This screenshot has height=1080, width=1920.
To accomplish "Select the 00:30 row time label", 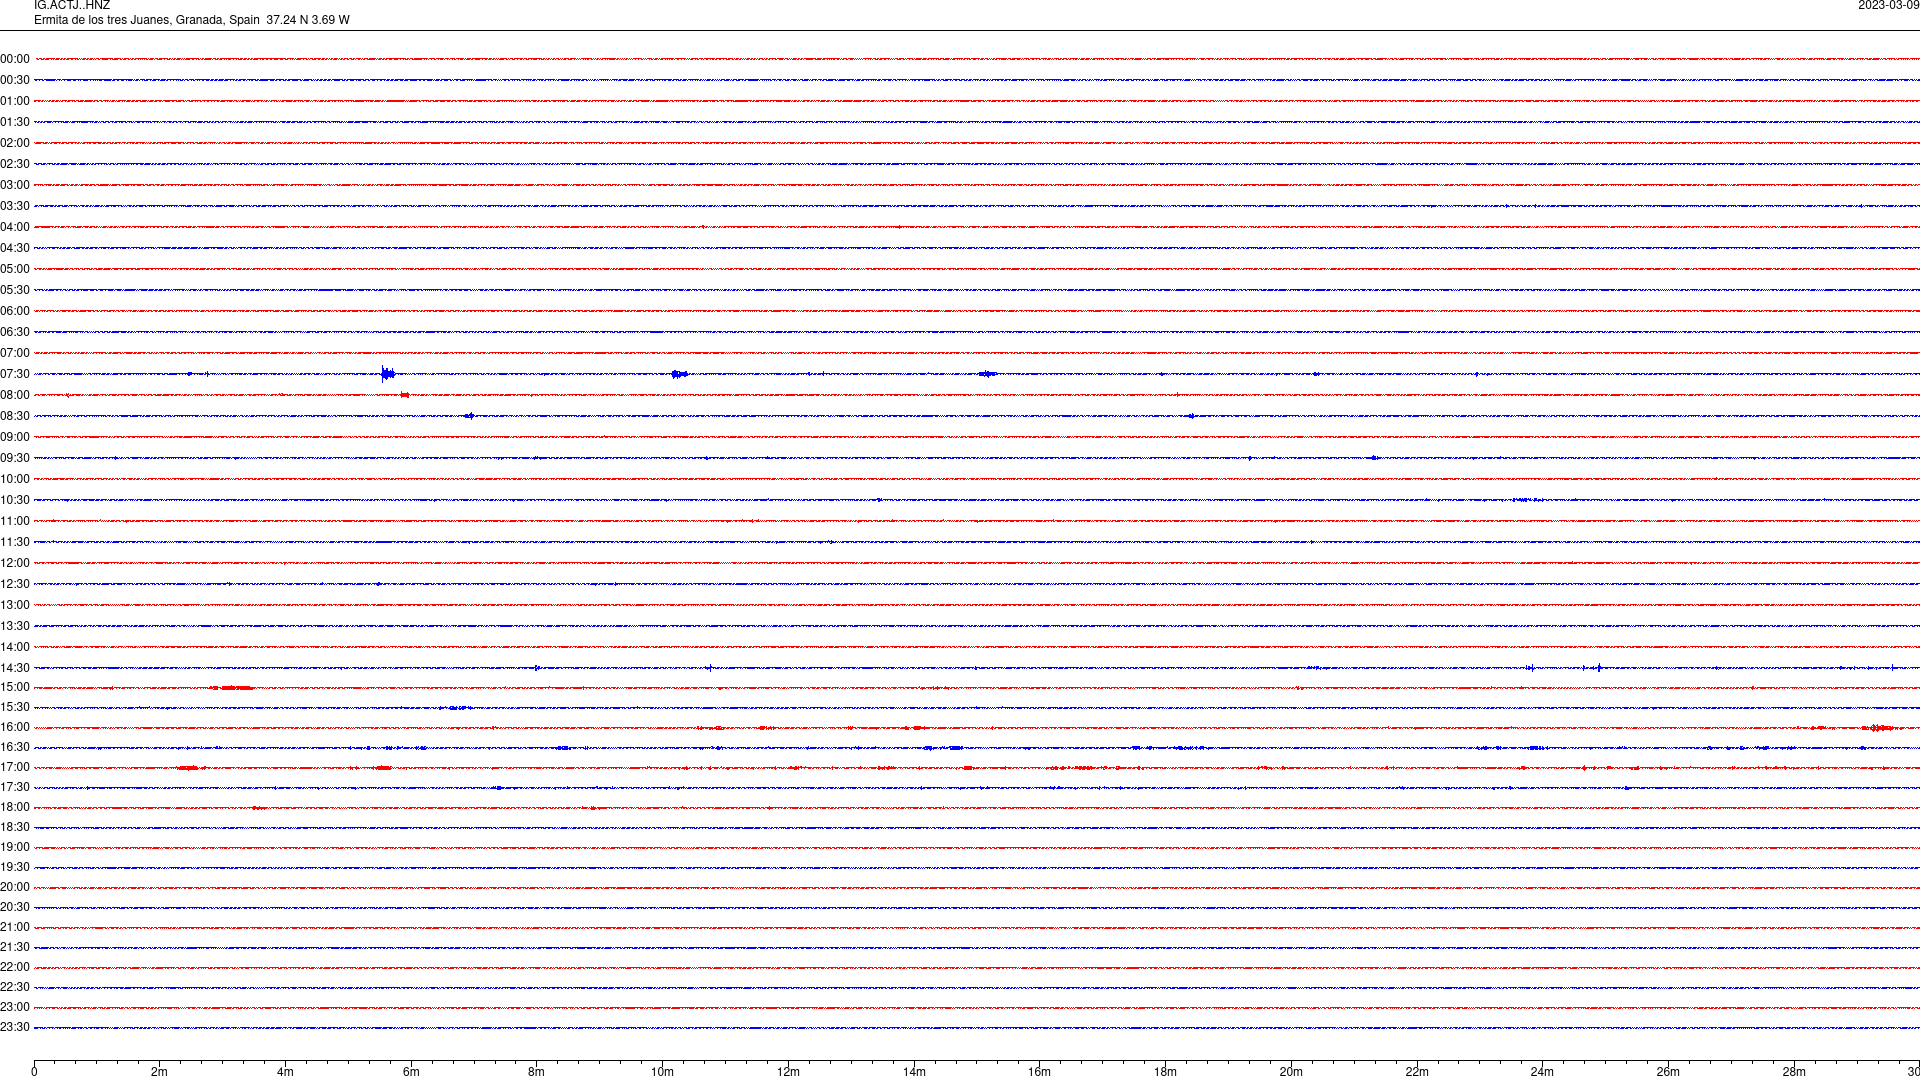I will [x=15, y=80].
